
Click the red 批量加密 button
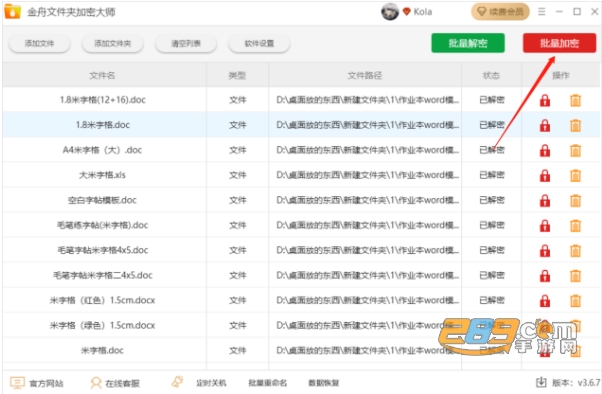pos(559,43)
